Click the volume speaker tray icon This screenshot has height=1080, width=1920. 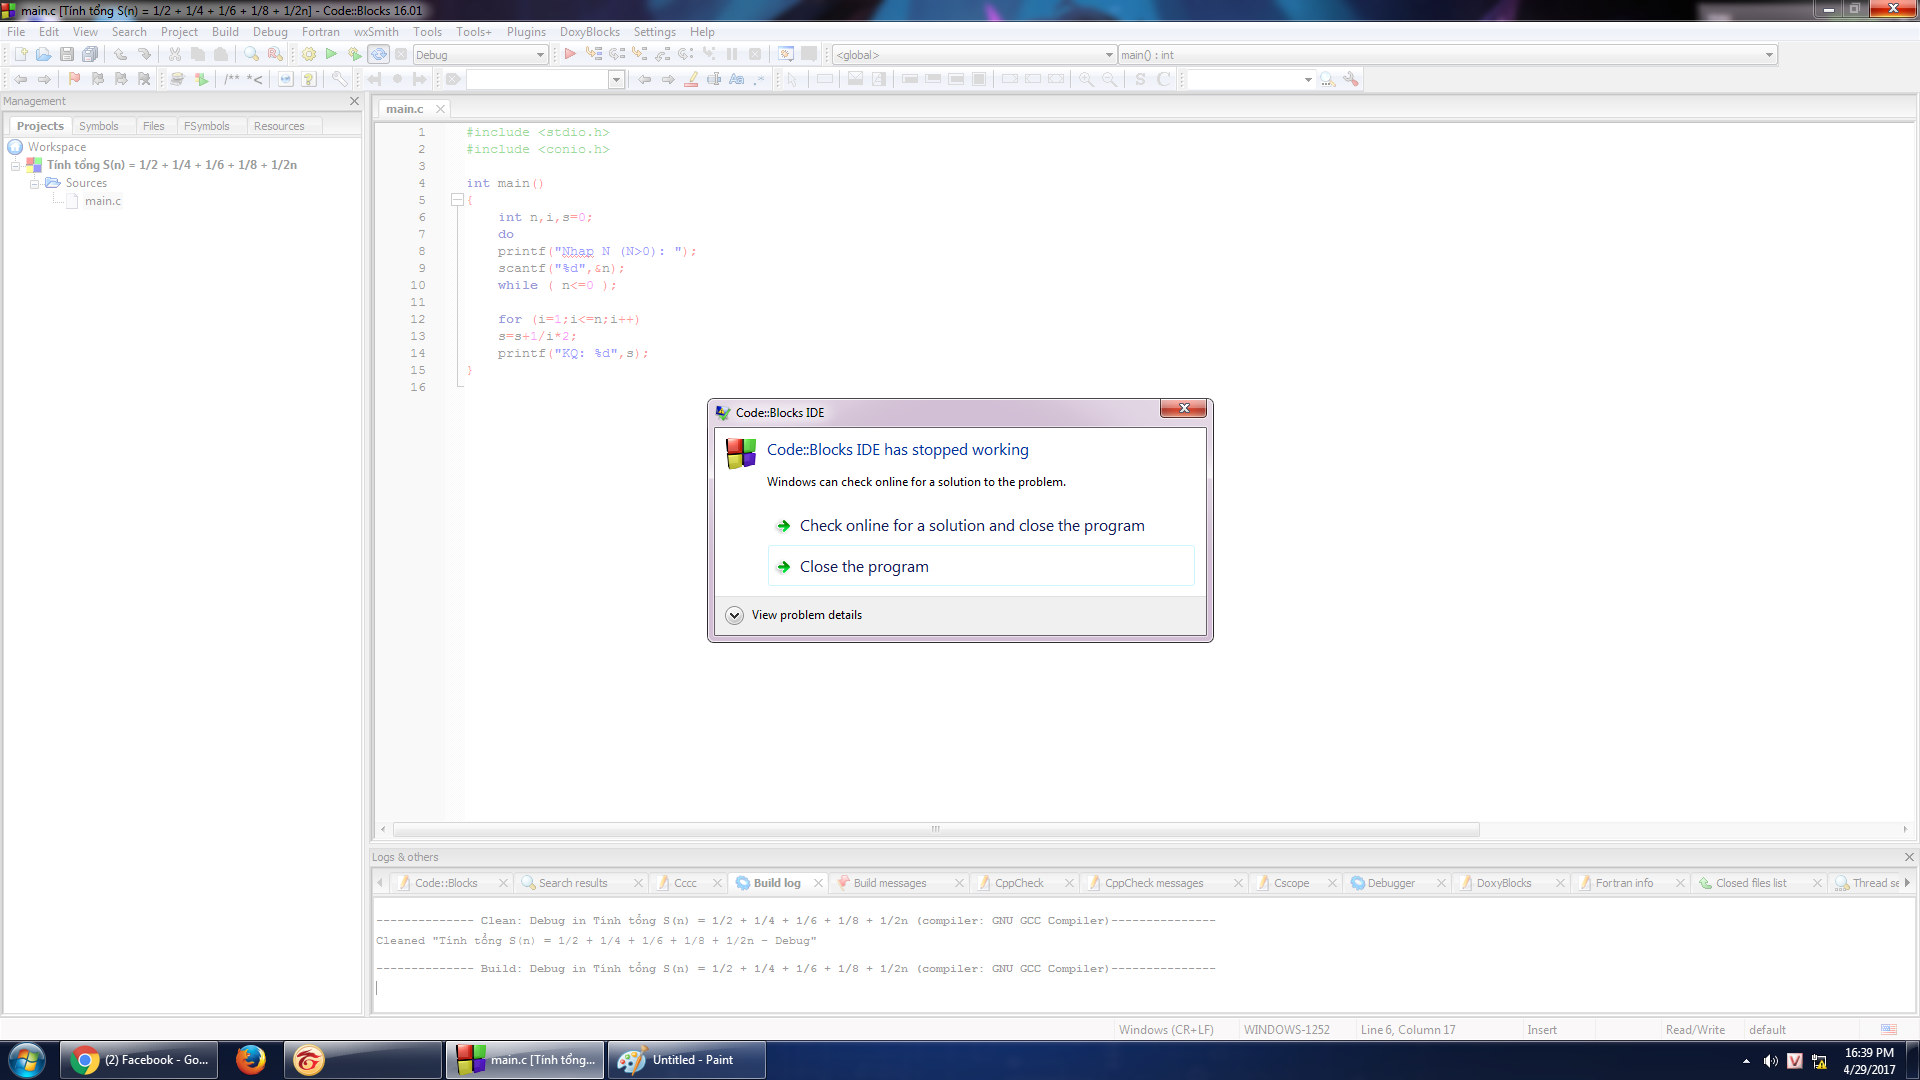1770,1061
